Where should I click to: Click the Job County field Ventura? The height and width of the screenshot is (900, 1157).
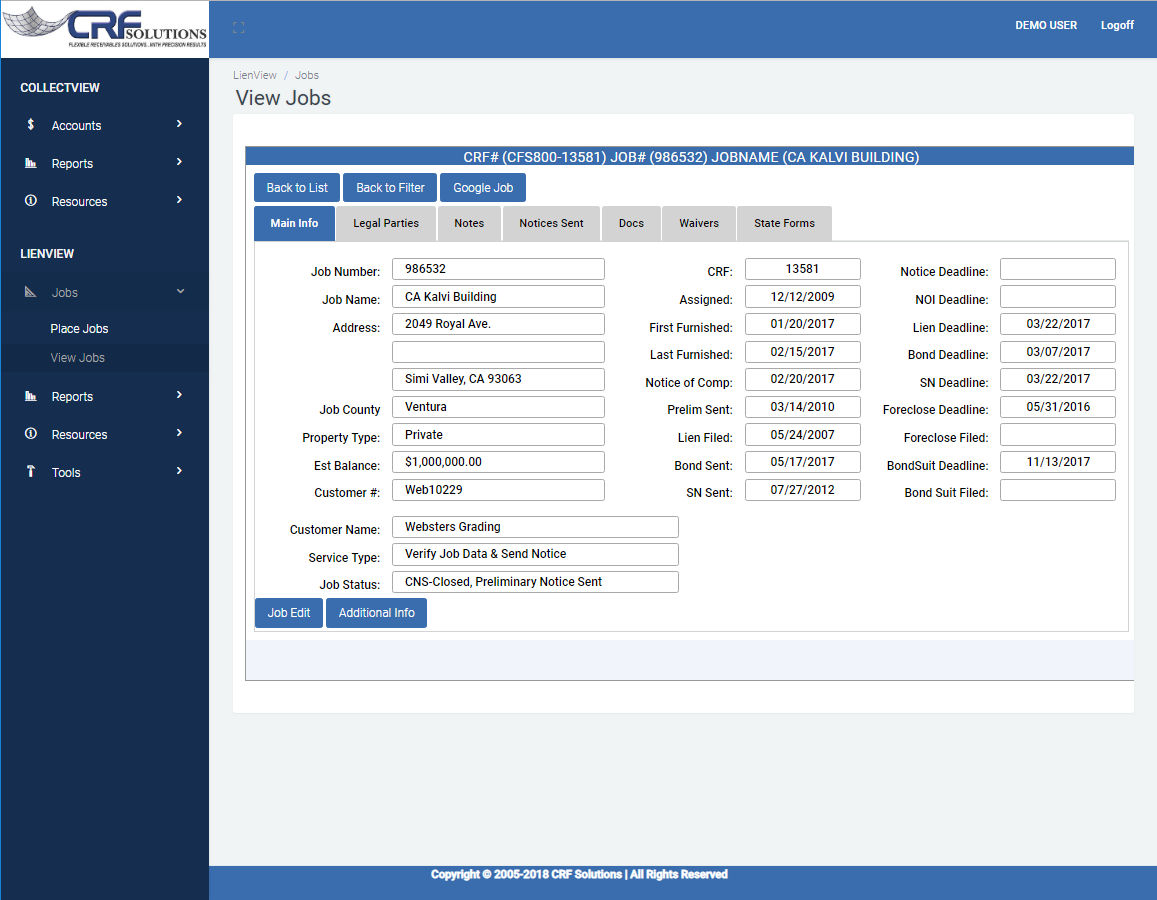498,407
